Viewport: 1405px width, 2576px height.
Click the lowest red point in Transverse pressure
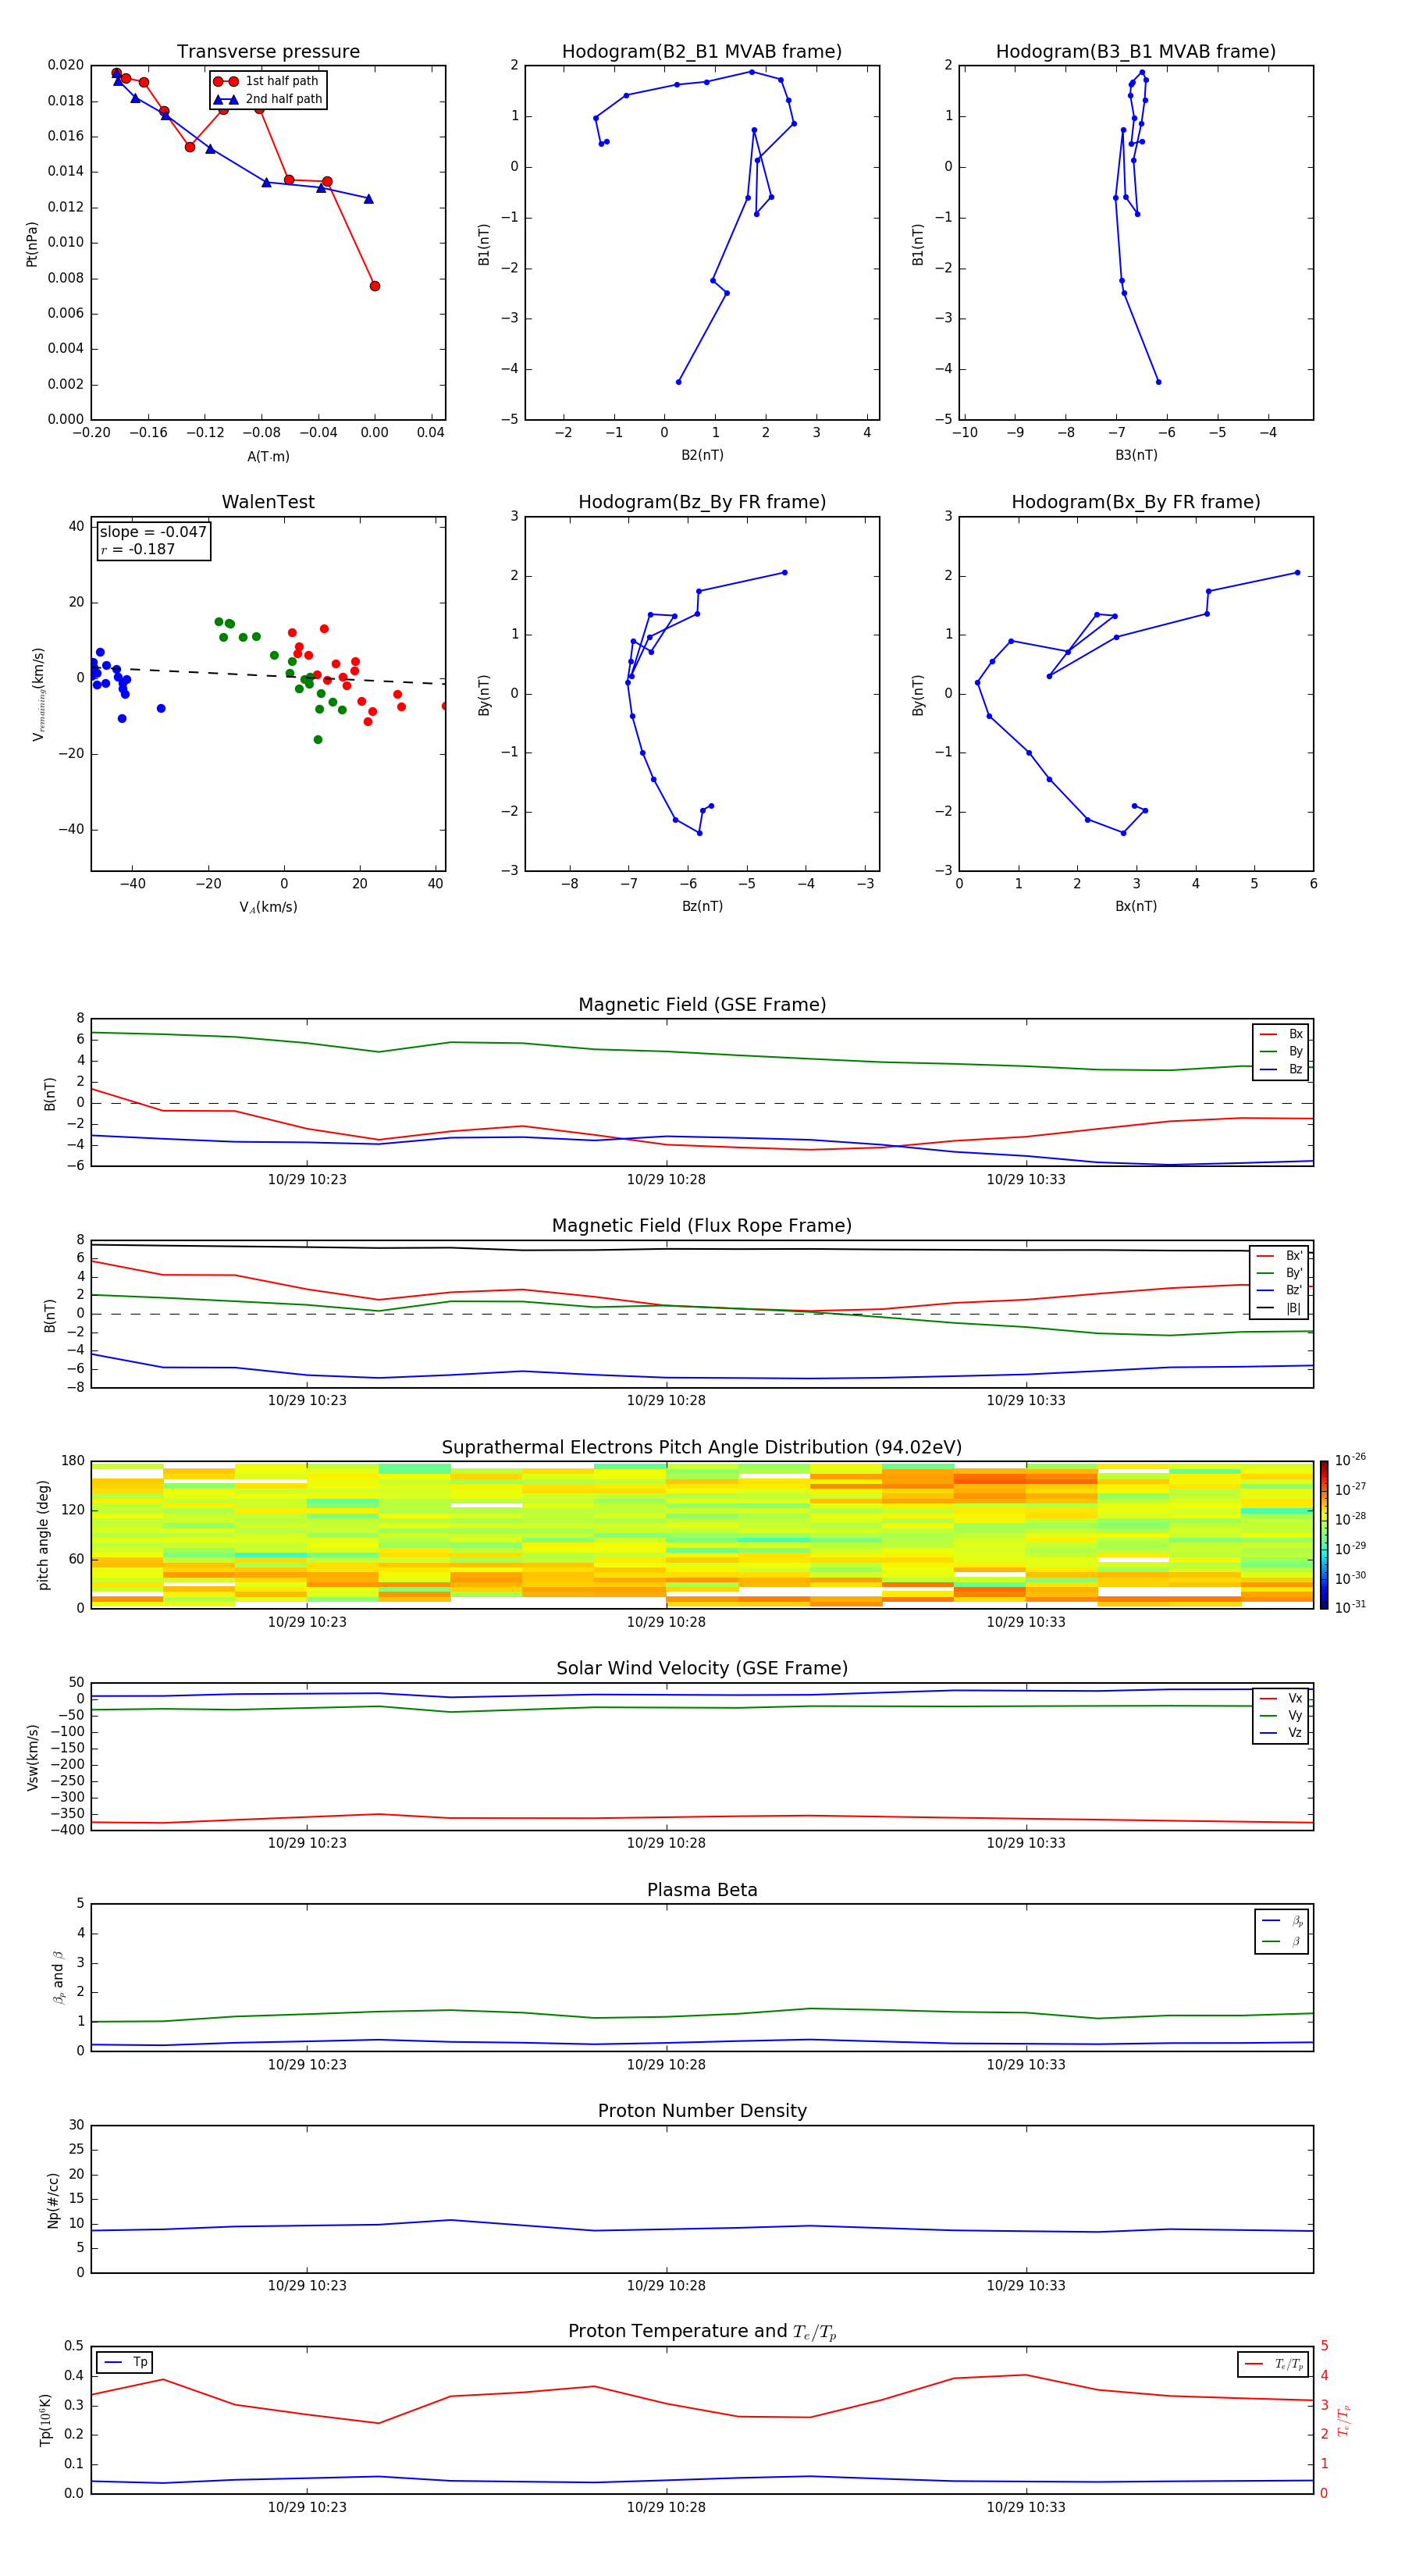click(375, 286)
